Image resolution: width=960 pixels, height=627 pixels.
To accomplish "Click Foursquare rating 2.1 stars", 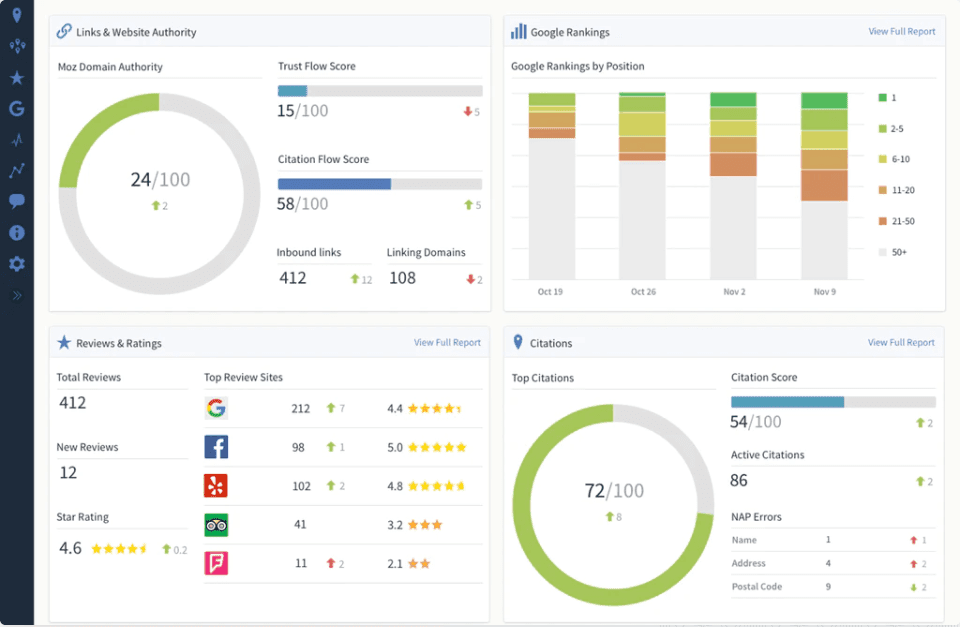I will (409, 564).
